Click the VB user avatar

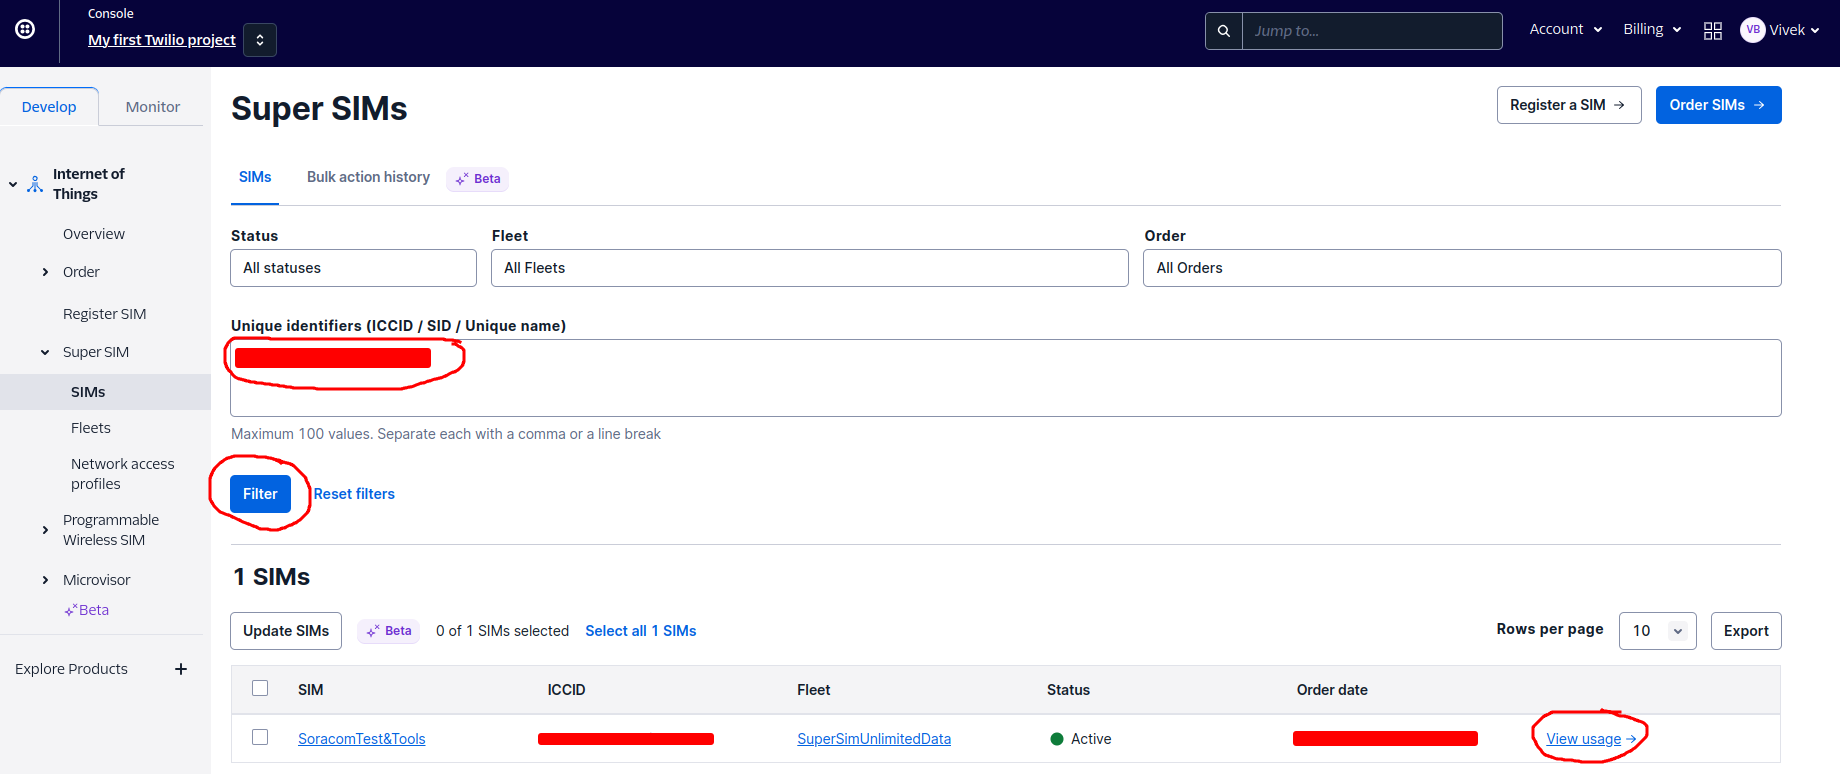tap(1752, 30)
